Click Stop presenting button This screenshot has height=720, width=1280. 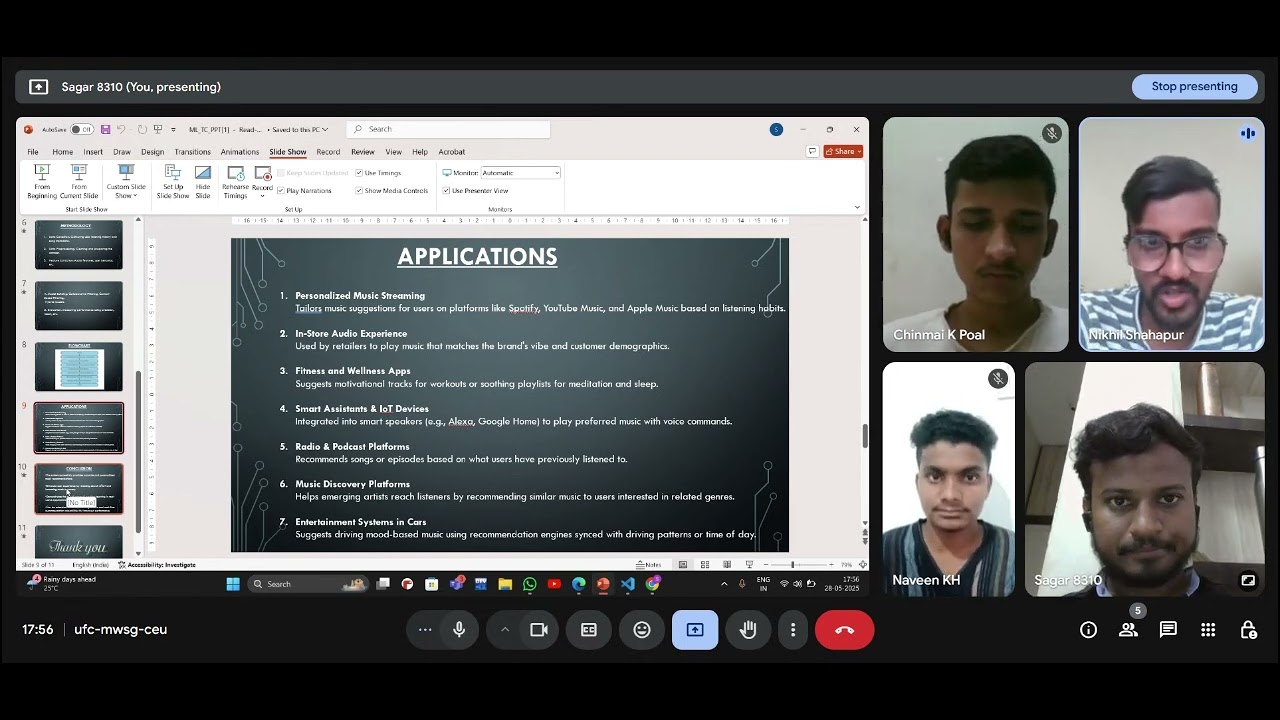click(x=1194, y=87)
